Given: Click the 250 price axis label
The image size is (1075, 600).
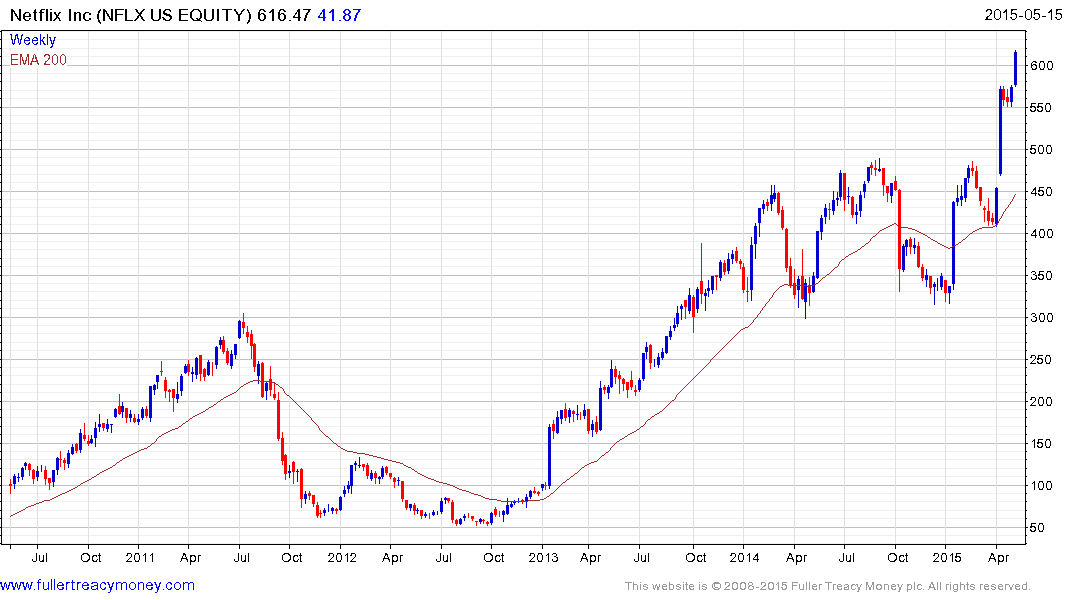Looking at the screenshot, I should click(1041, 359).
